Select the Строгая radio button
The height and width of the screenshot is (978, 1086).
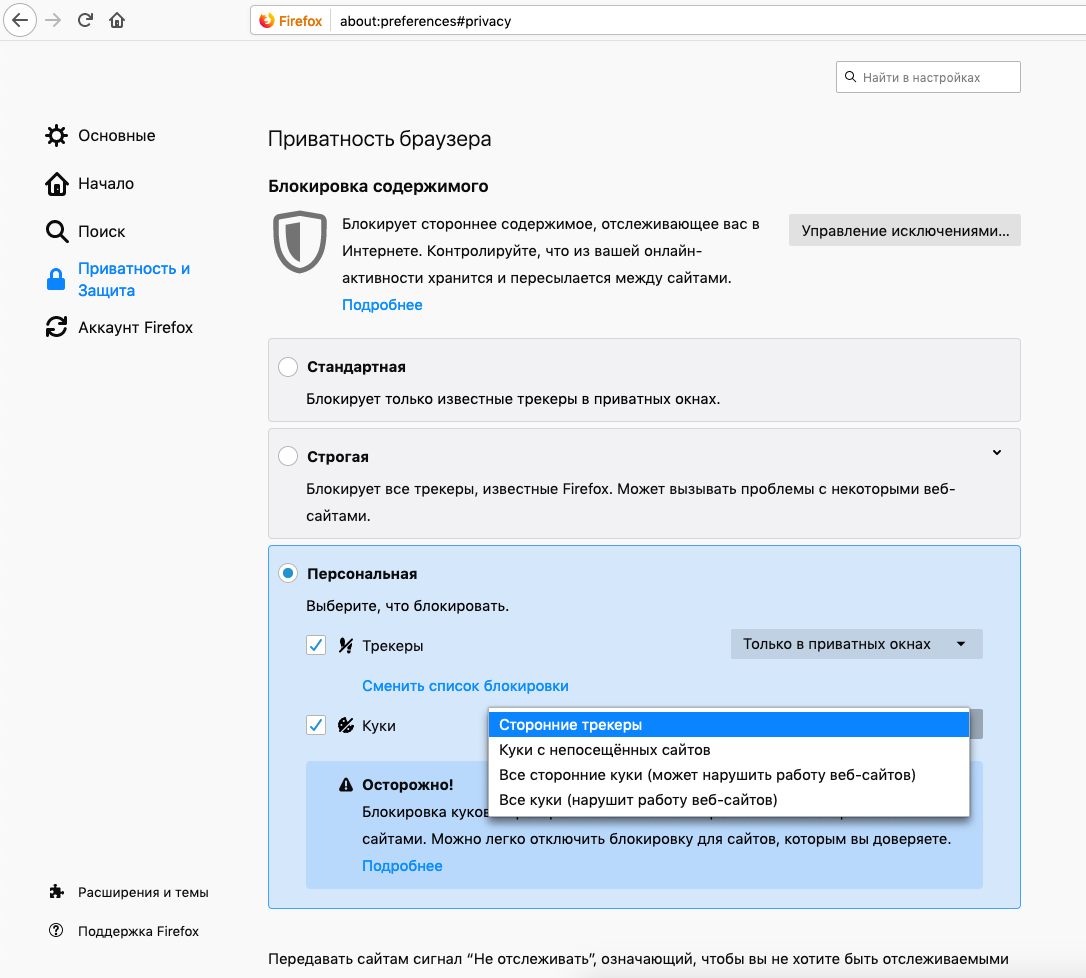coord(288,457)
